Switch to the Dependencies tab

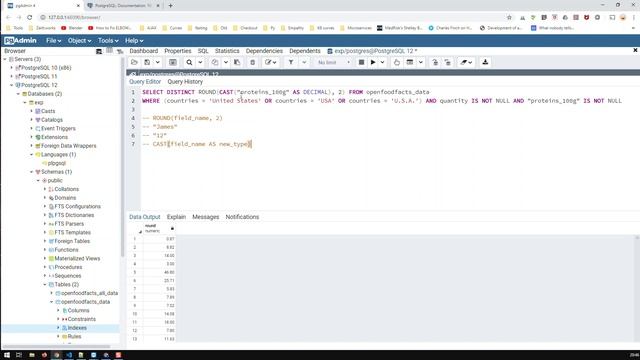pyautogui.click(x=264, y=51)
